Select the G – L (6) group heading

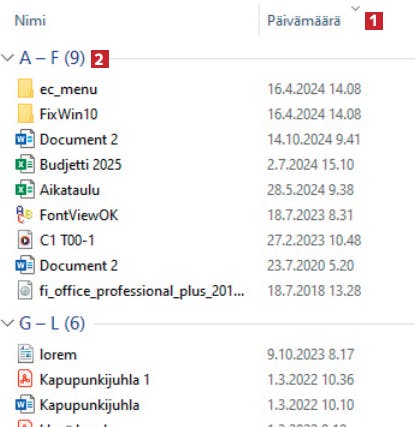click(x=52, y=323)
